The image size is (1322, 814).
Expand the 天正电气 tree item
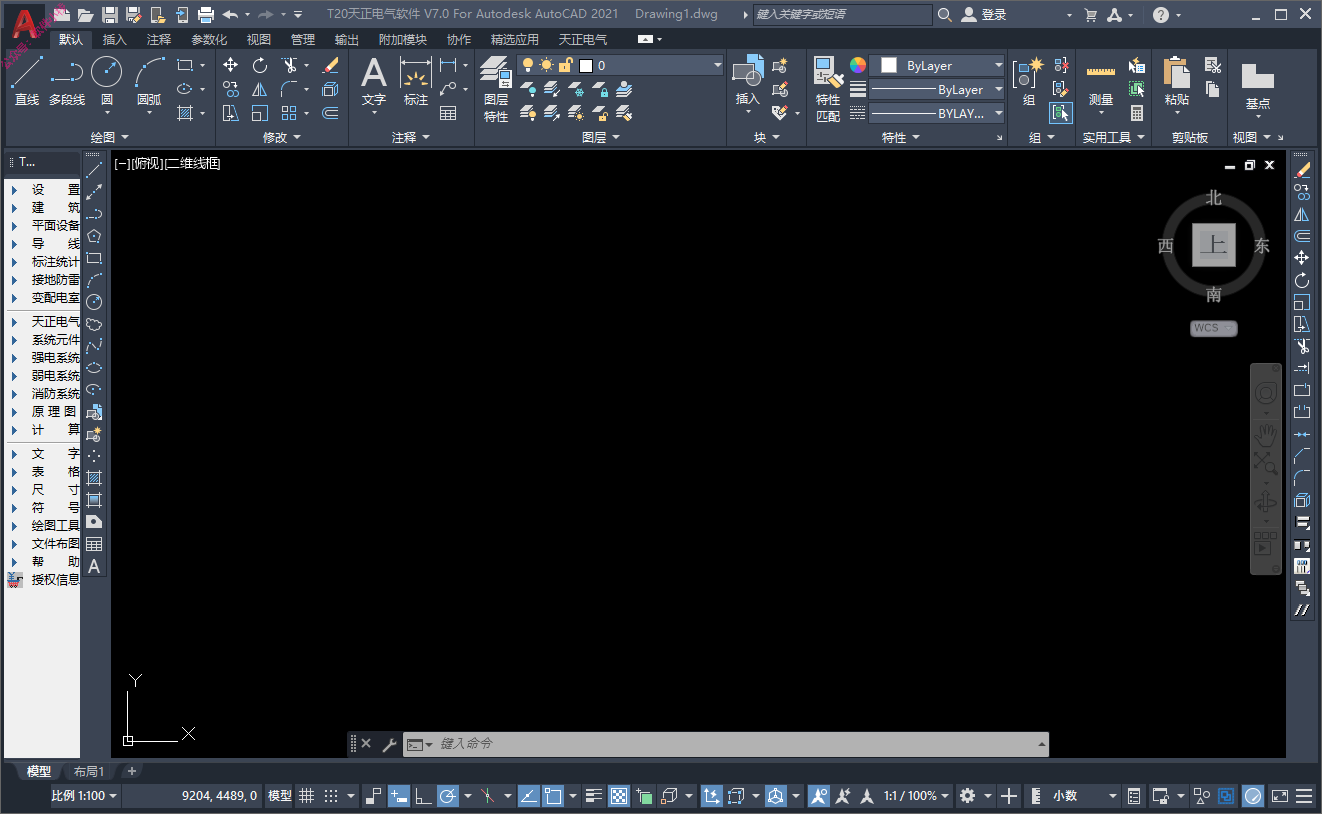[x=14, y=322]
